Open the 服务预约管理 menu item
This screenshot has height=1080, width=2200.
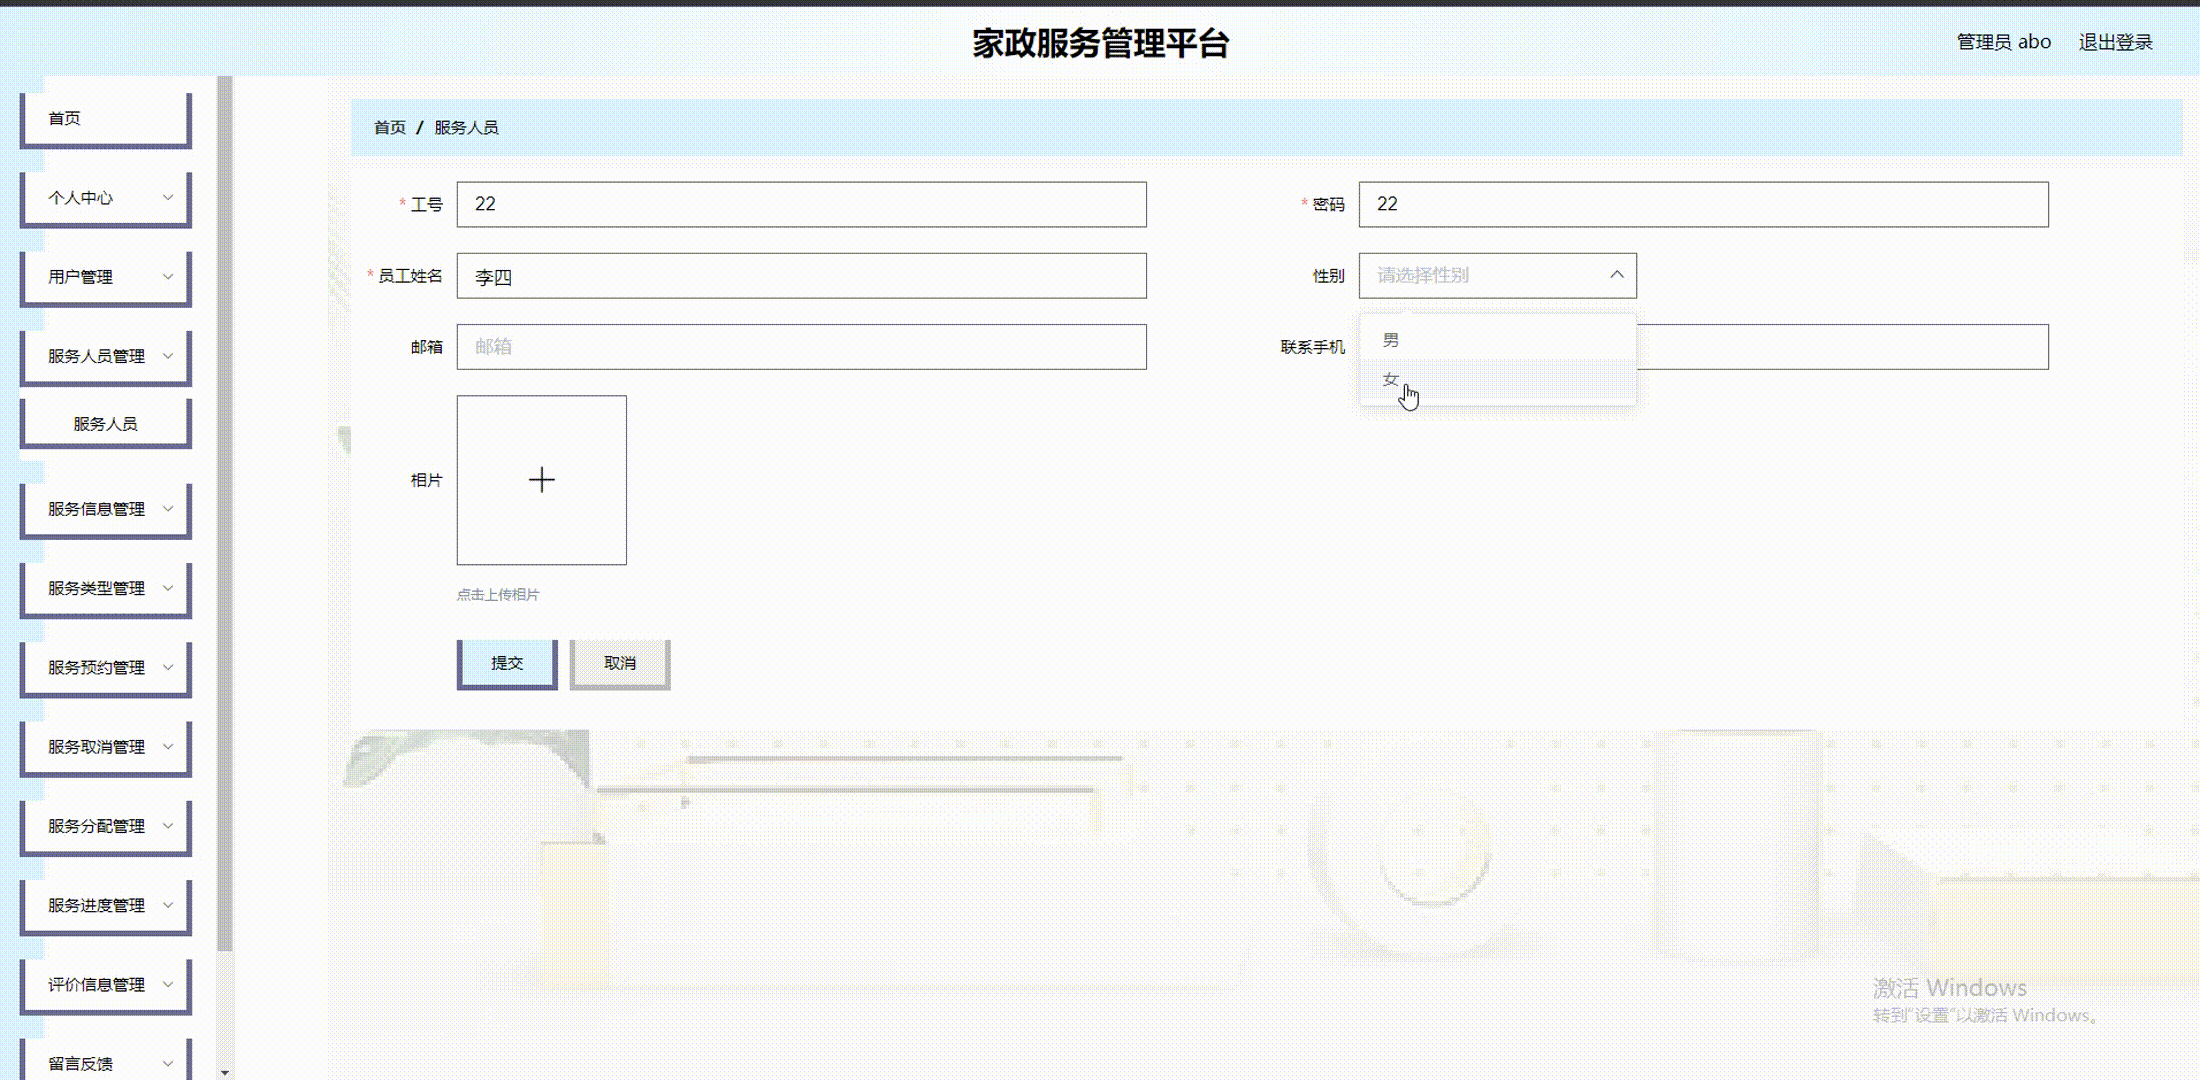click(x=104, y=667)
